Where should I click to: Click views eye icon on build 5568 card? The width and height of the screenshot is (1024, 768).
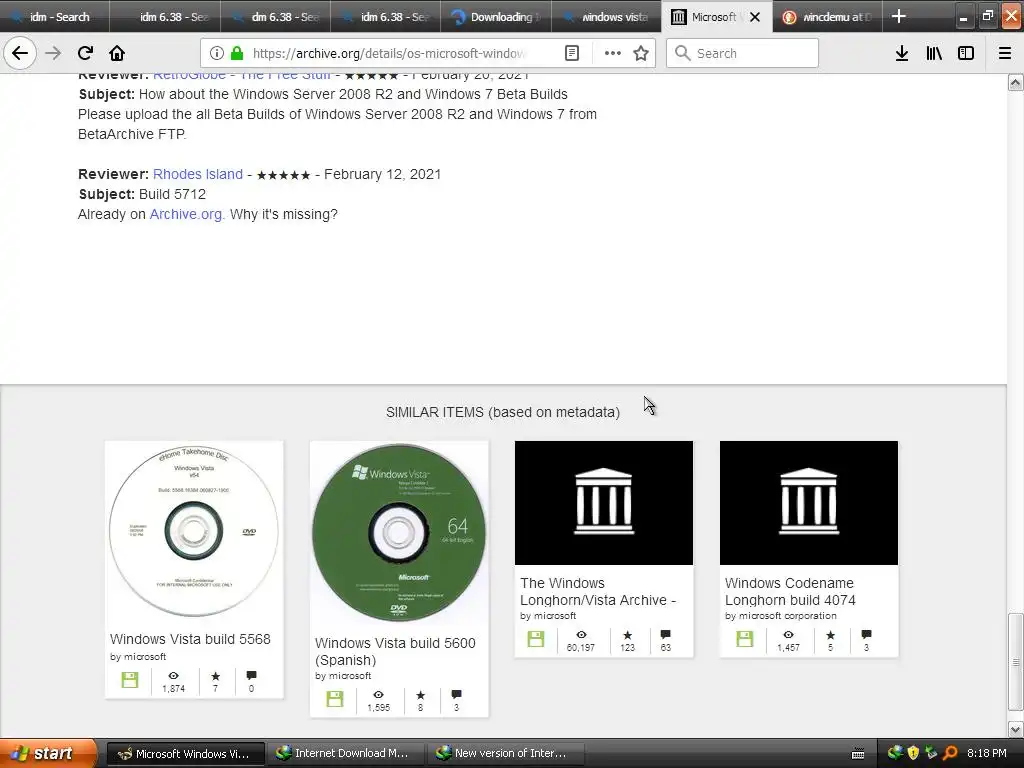coord(173,676)
